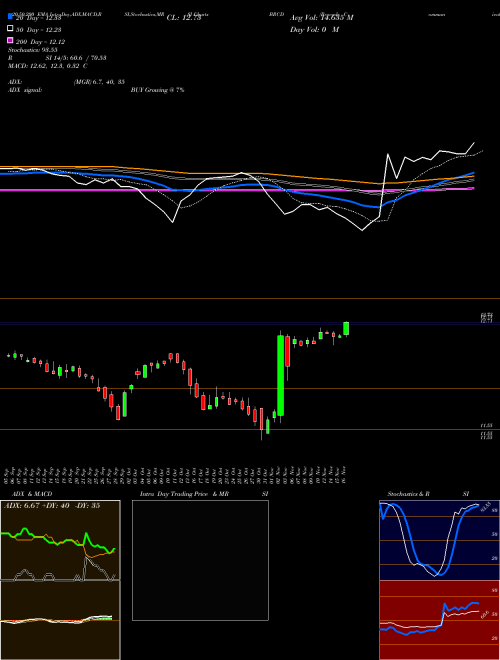500x660 pixels.
Task: Click the red RSI mini chart
Action: tap(439, 620)
